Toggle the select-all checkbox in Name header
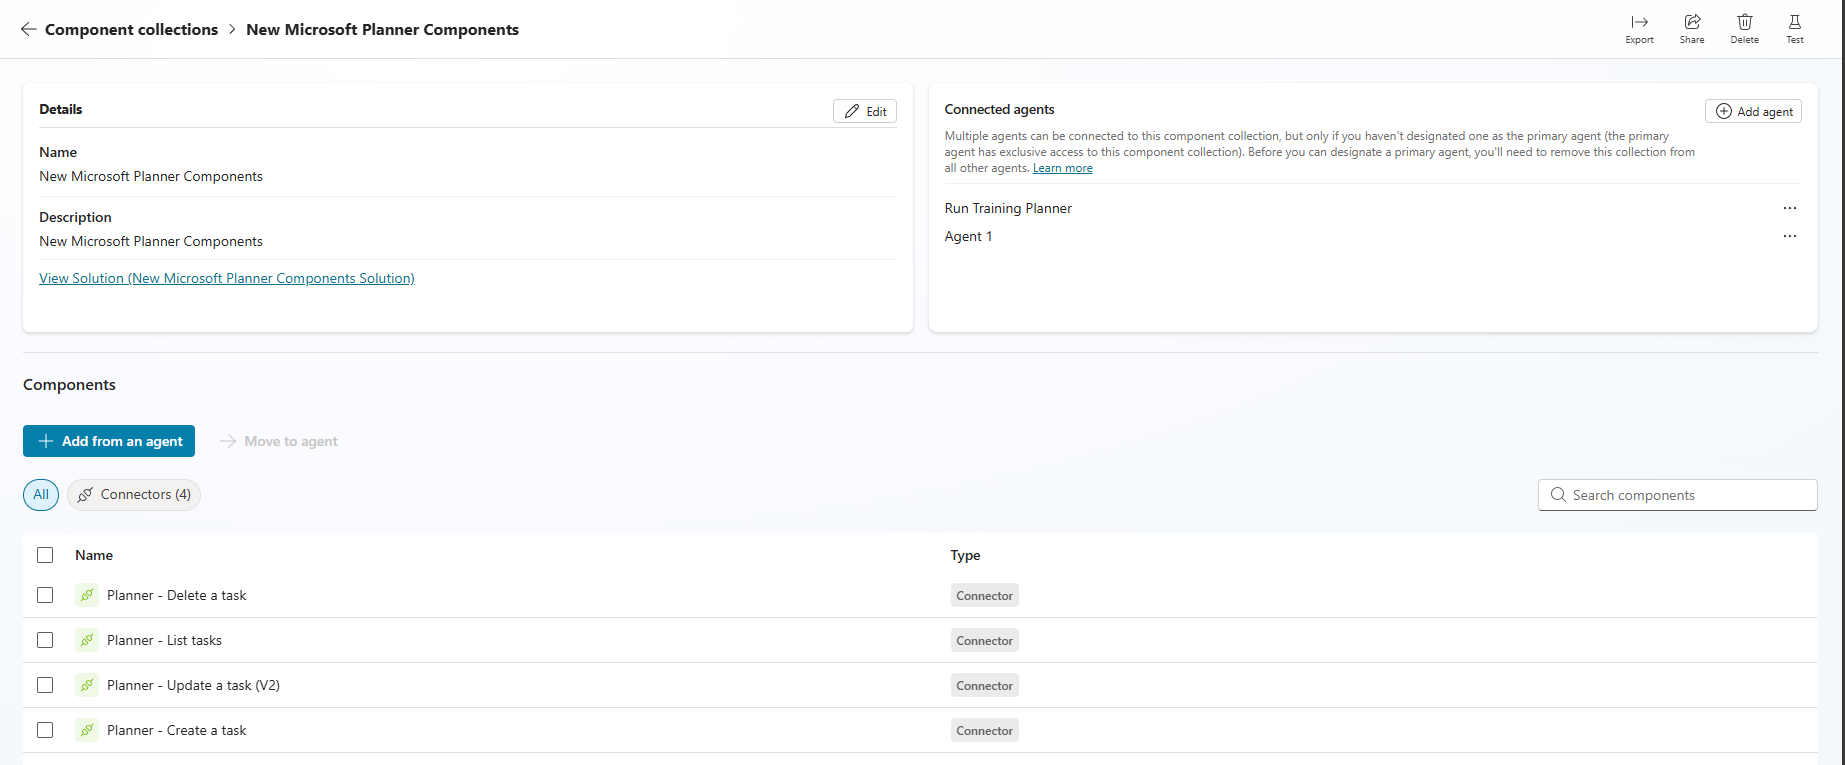 [x=45, y=555]
